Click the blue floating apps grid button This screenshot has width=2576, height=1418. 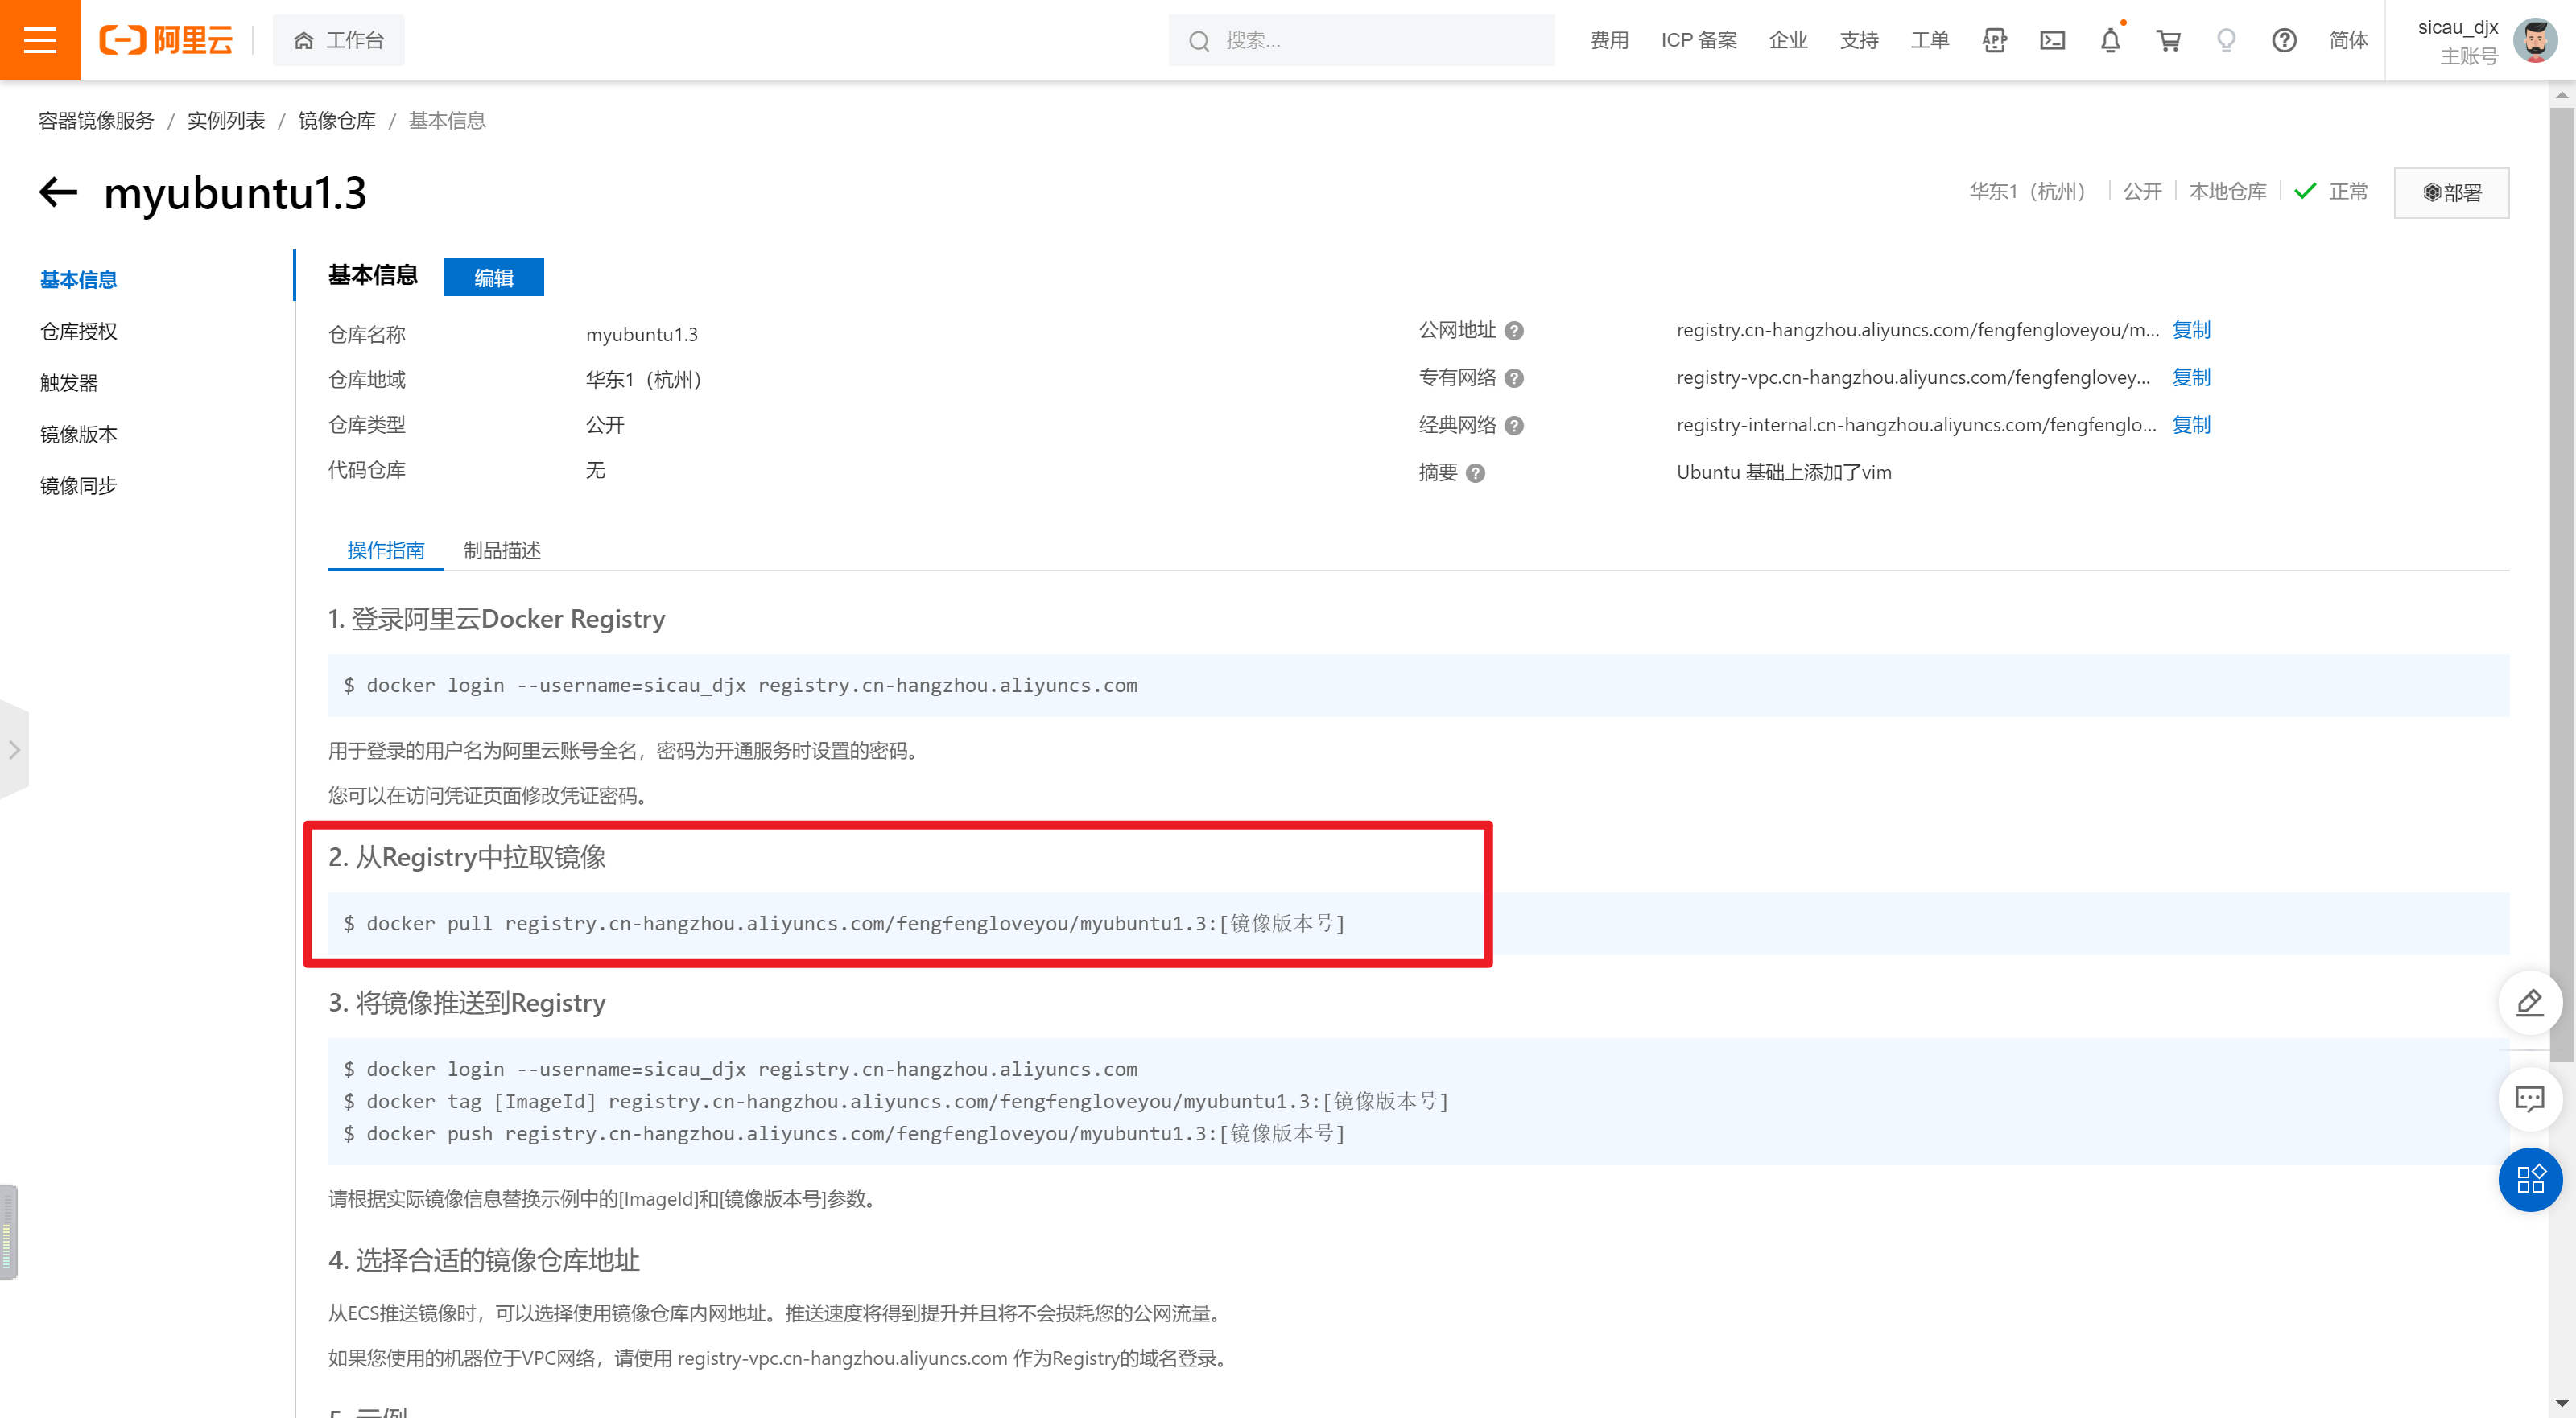(x=2530, y=1179)
